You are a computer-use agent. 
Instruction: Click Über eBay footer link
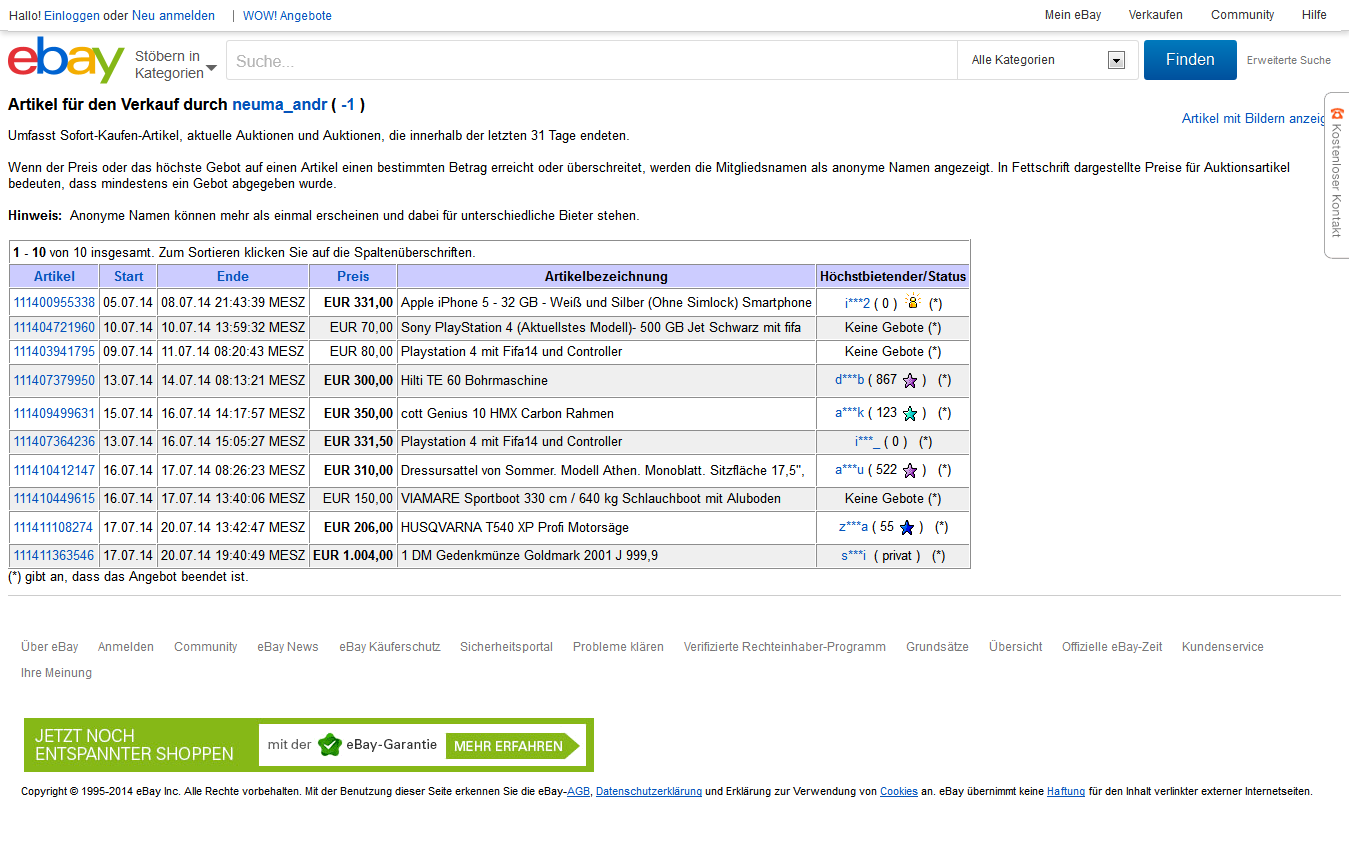tap(50, 647)
